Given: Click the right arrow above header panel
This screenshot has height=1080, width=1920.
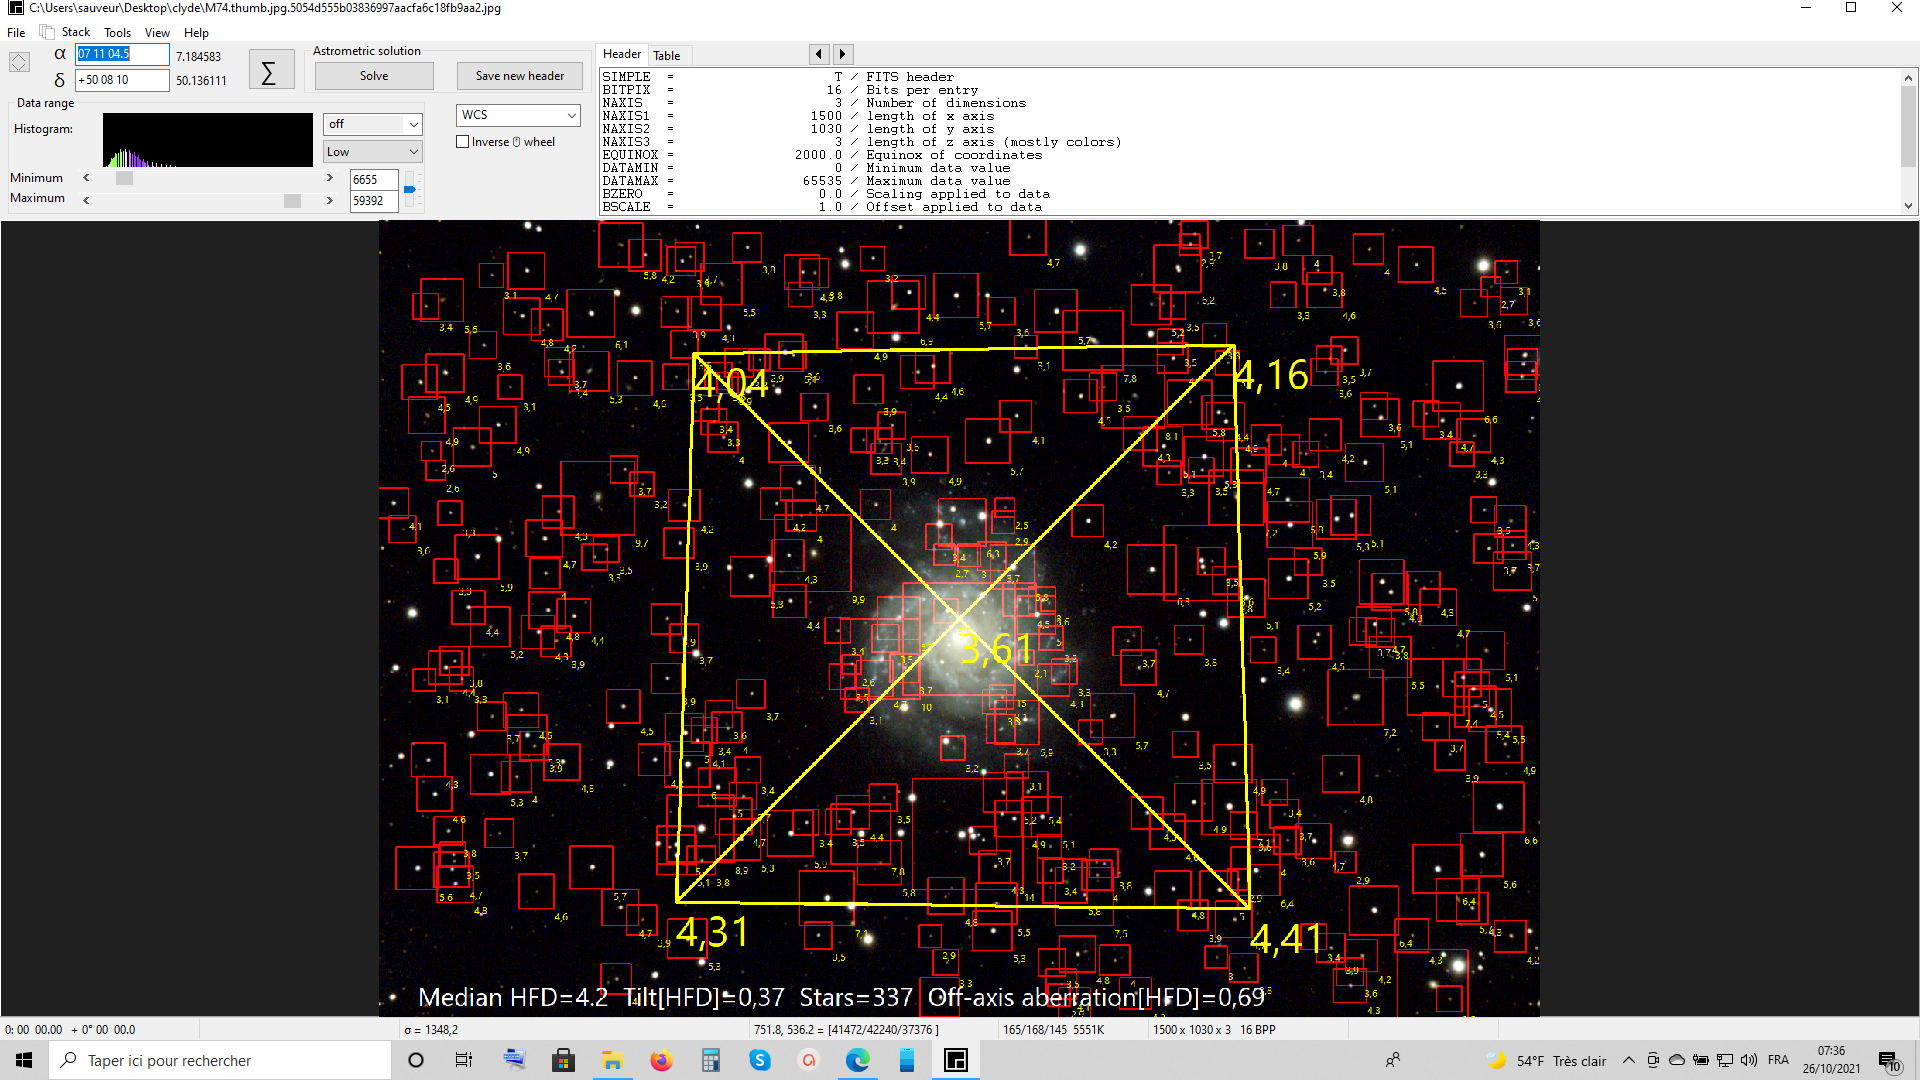Looking at the screenshot, I should [x=842, y=54].
